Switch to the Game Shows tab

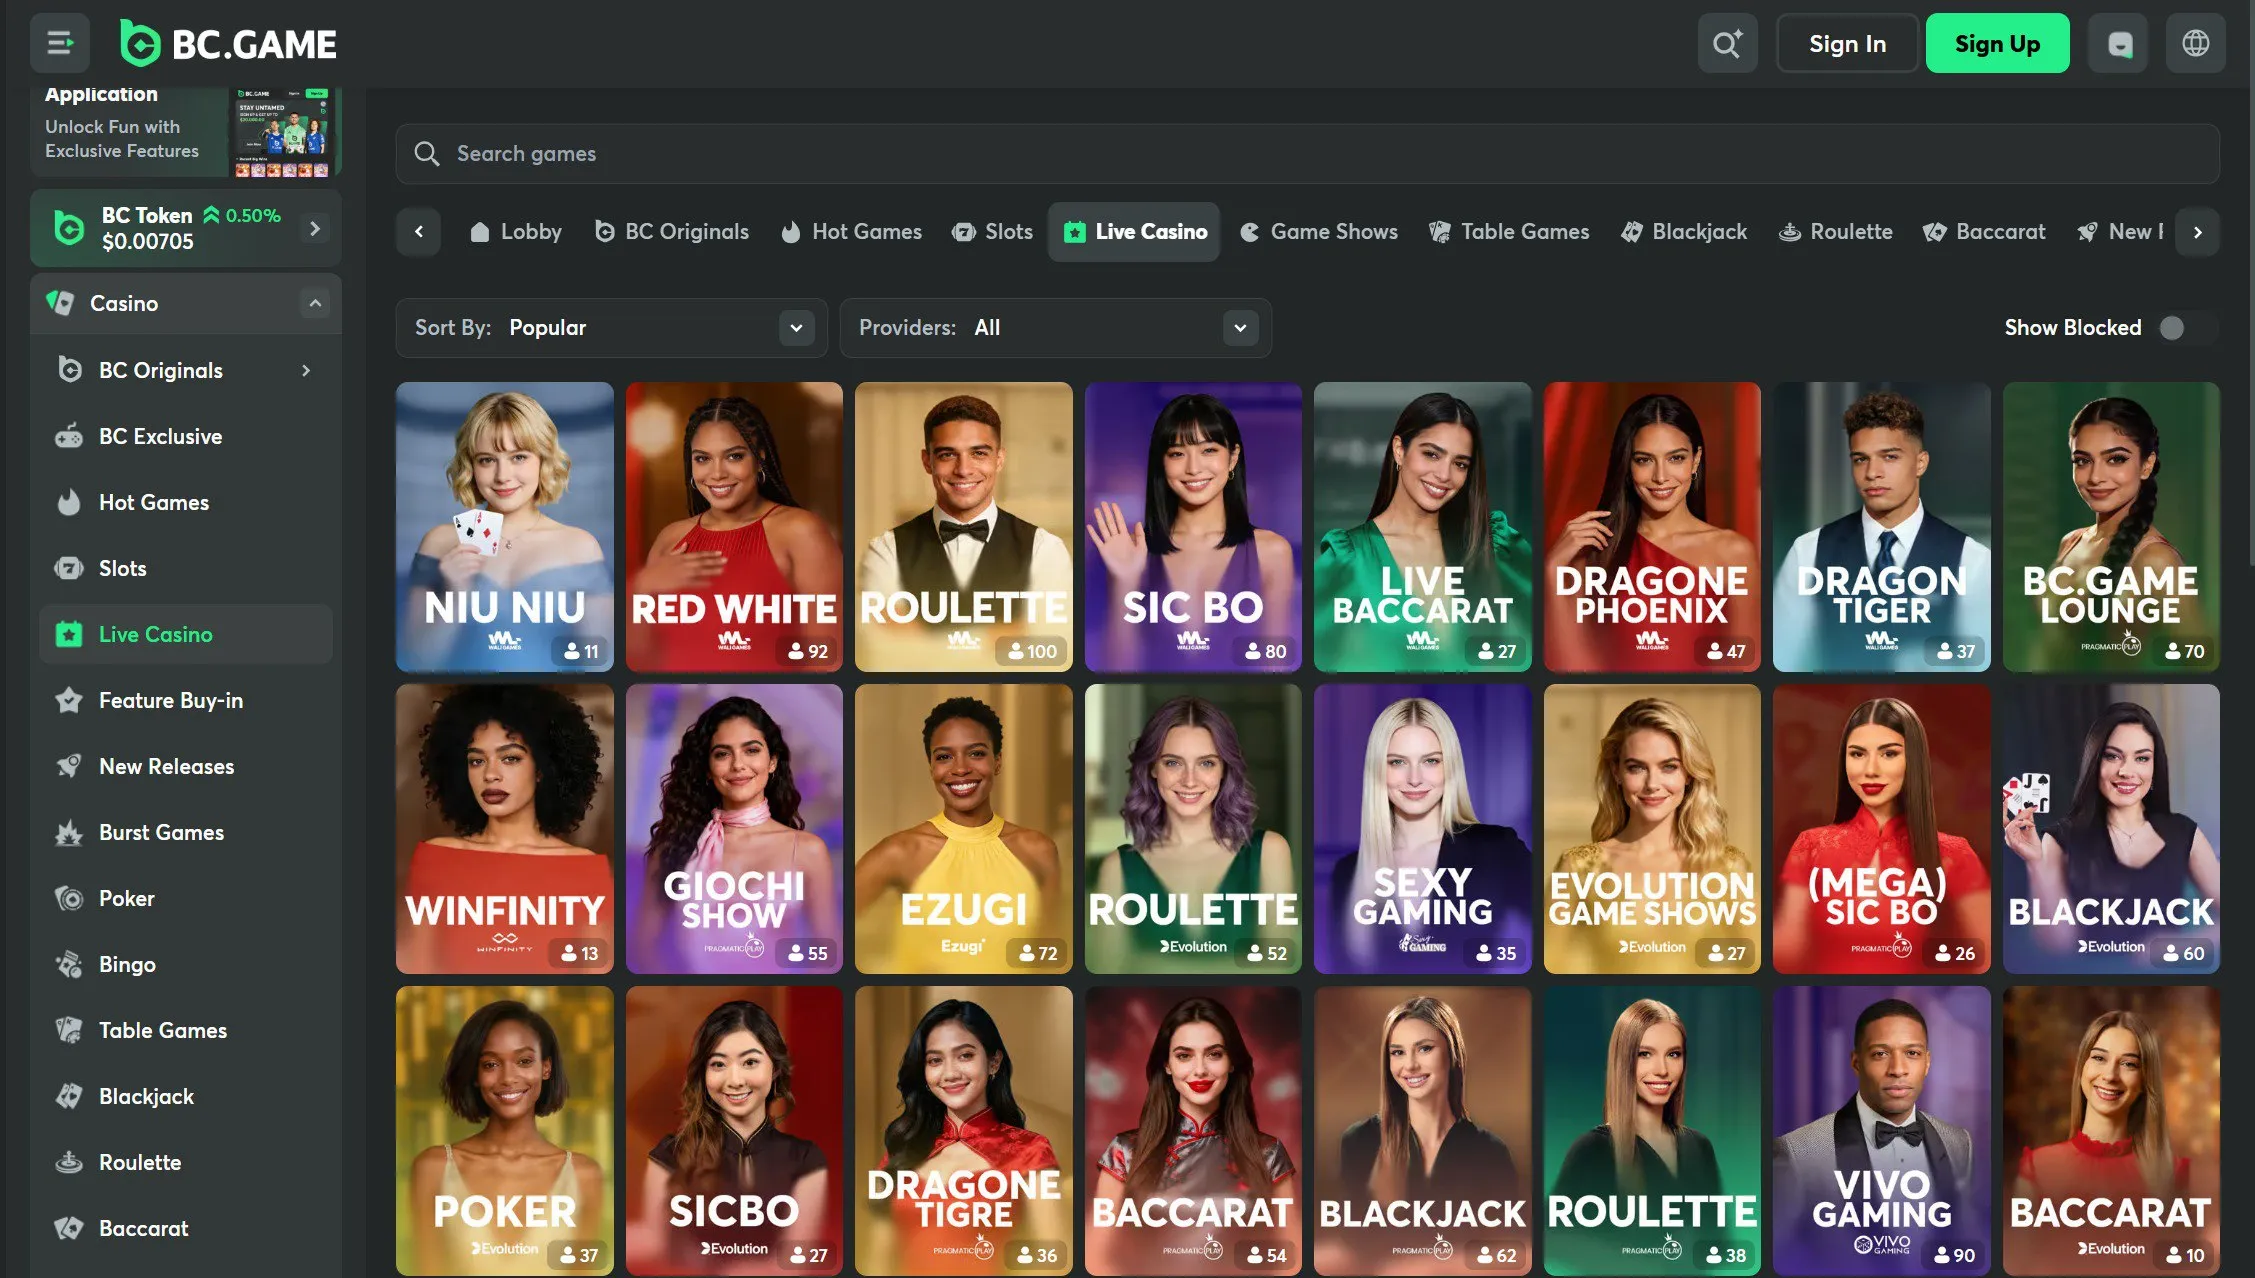1318,231
